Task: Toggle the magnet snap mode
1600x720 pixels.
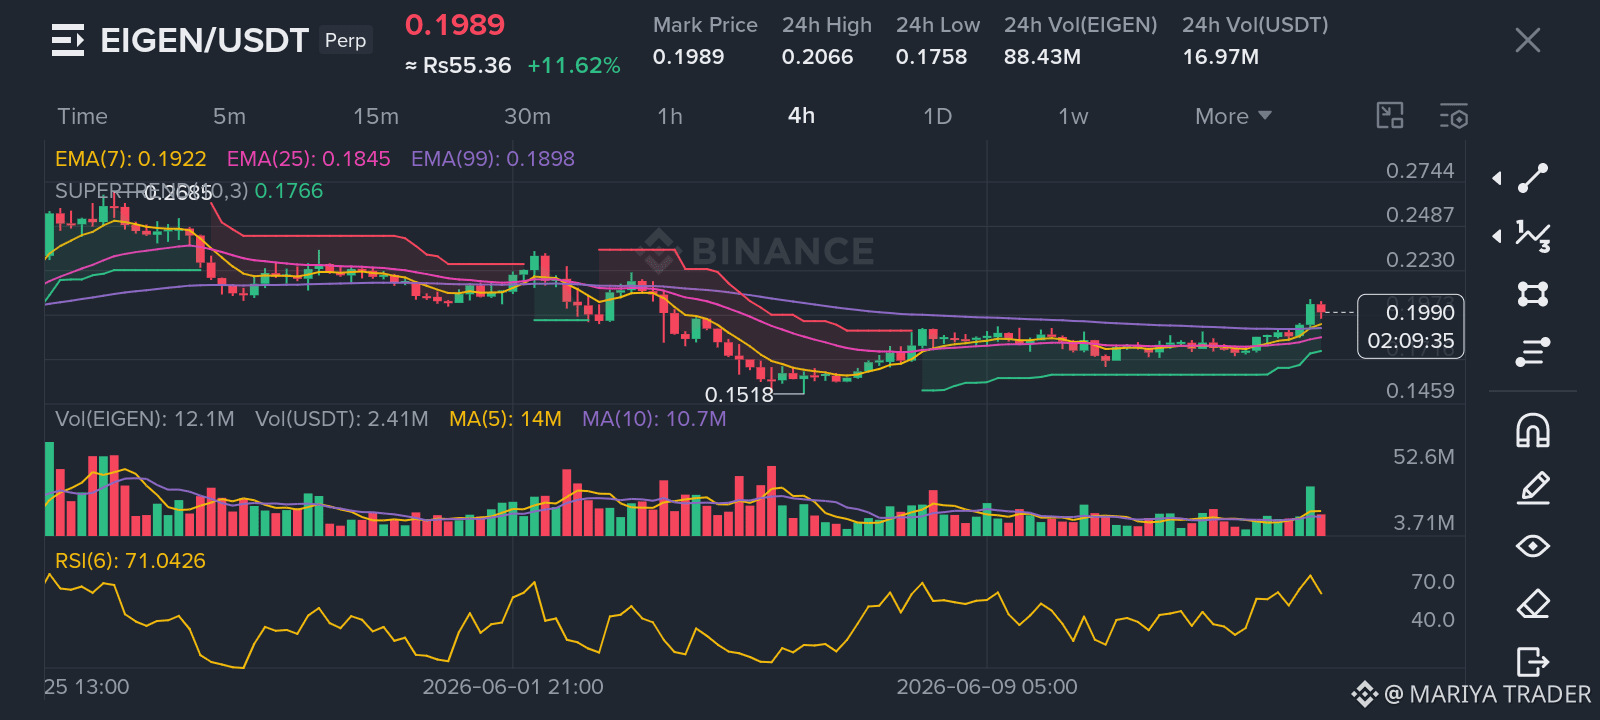Action: (x=1533, y=430)
